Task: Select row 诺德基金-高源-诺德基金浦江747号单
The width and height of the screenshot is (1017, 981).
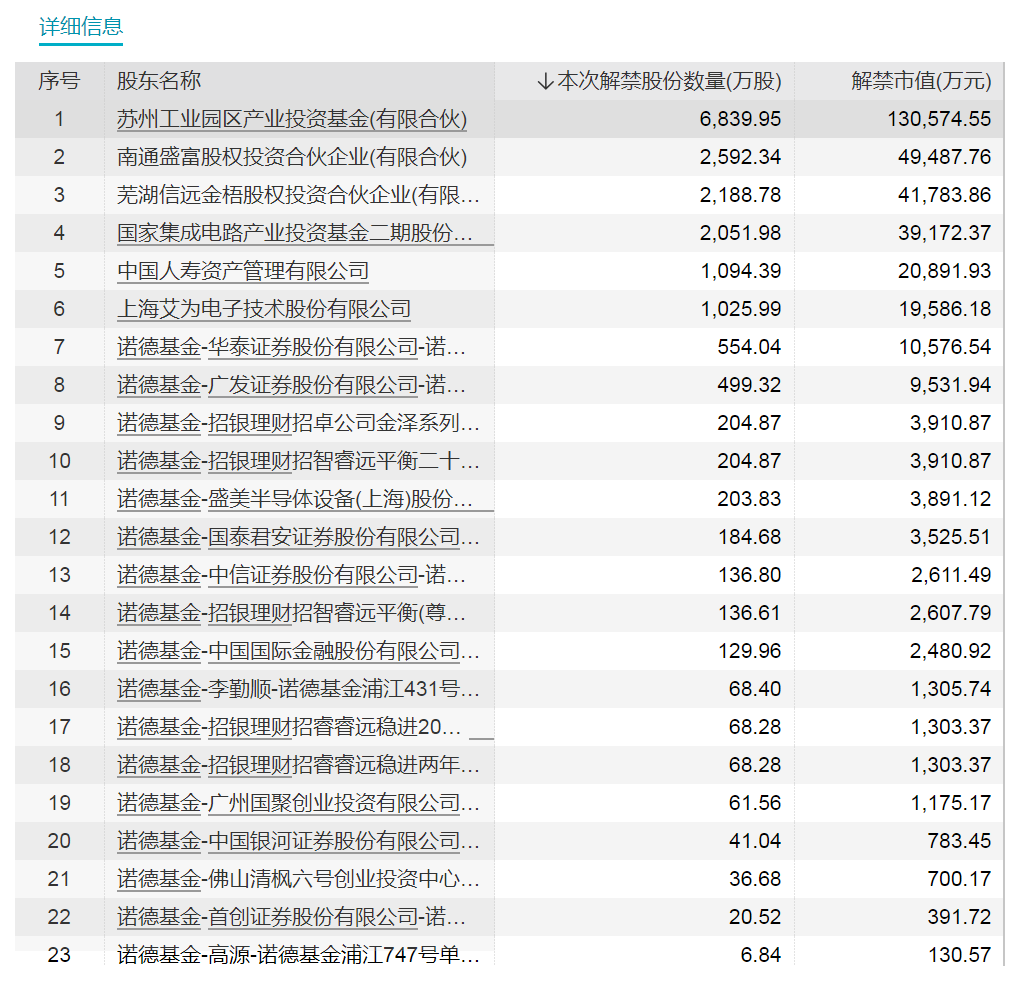Action: 508,954
